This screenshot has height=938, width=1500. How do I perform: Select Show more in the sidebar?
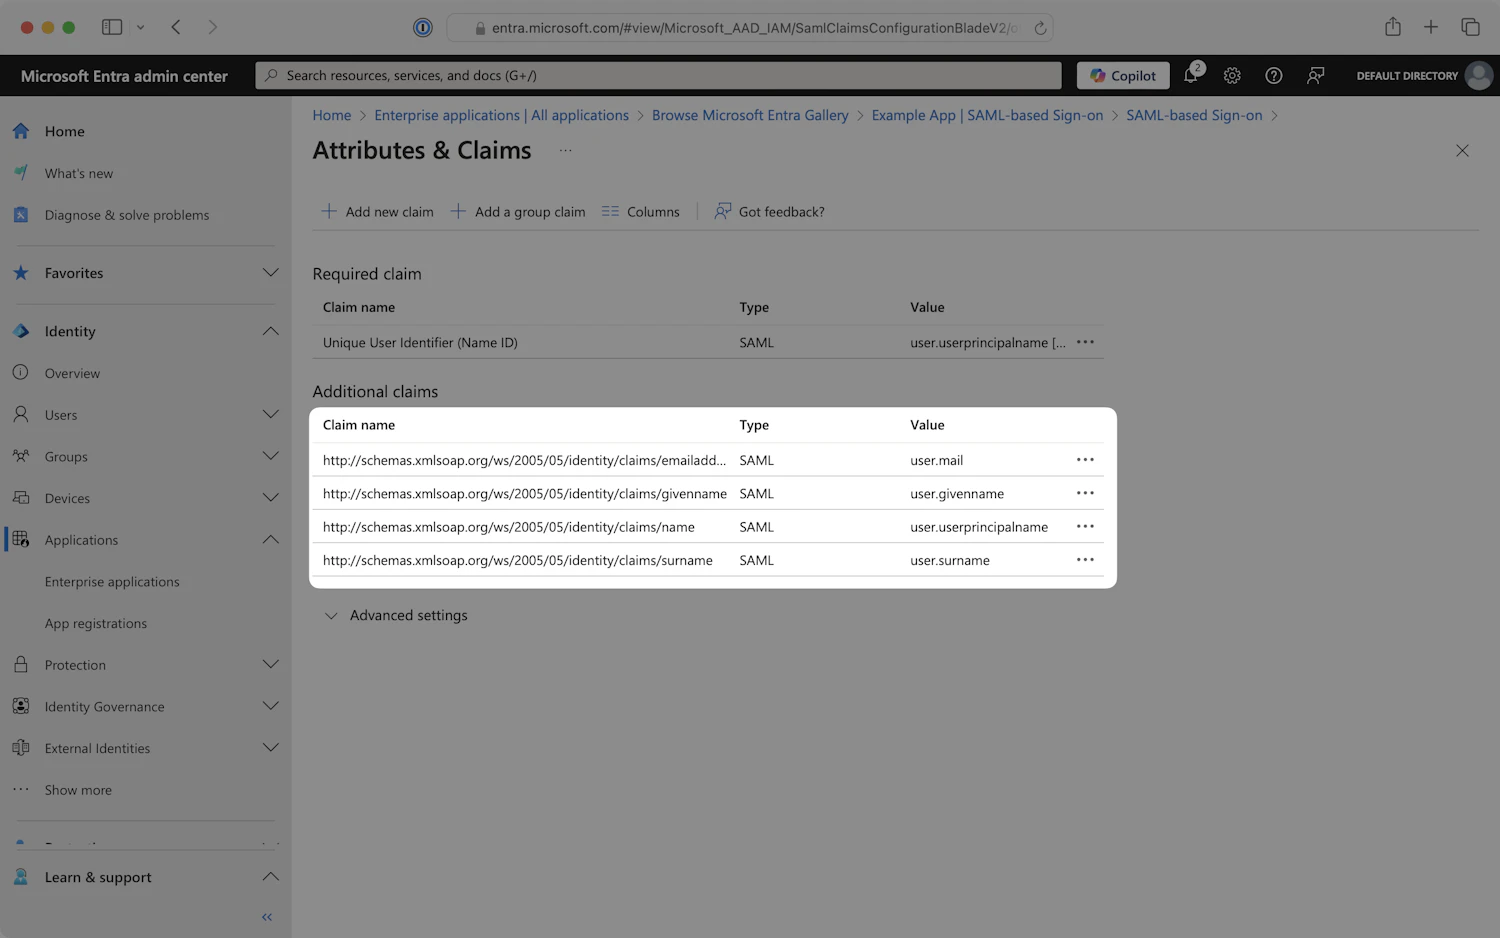78,790
